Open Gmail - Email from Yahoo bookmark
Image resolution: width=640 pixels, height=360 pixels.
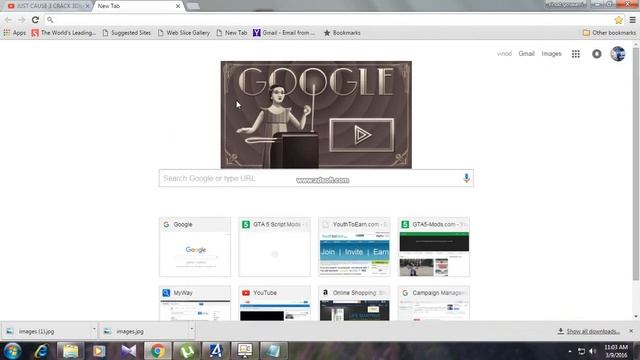pyautogui.click(x=284, y=33)
